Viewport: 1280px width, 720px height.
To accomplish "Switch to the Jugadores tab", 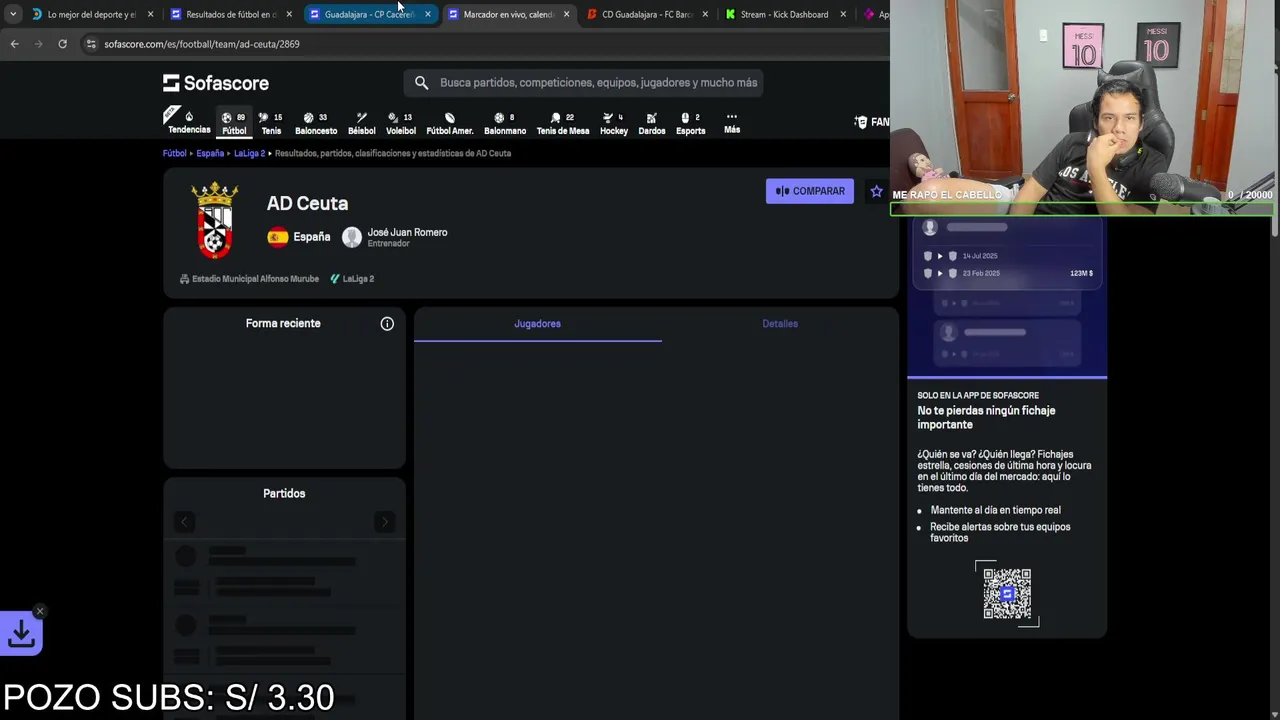I will point(537,324).
